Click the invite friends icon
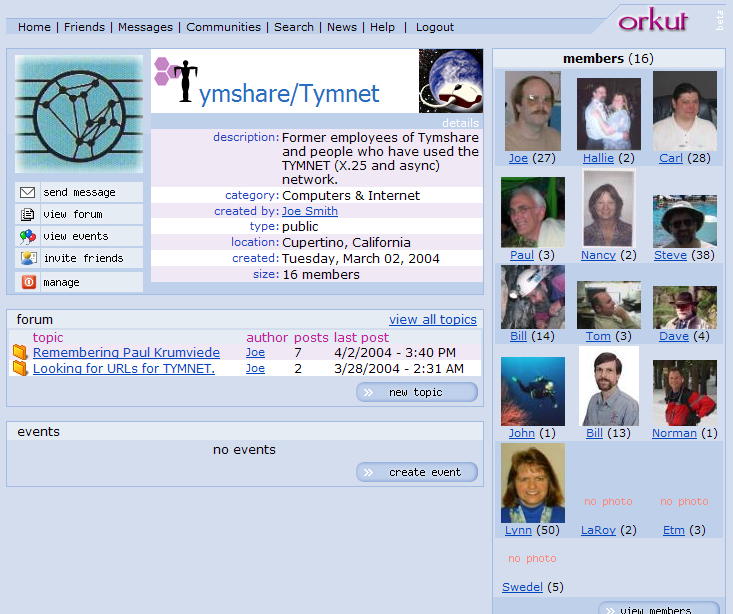 pos(29,258)
